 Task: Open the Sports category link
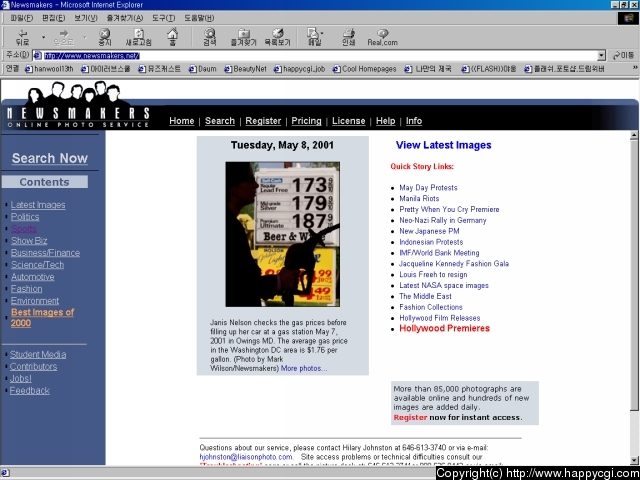click(x=24, y=229)
